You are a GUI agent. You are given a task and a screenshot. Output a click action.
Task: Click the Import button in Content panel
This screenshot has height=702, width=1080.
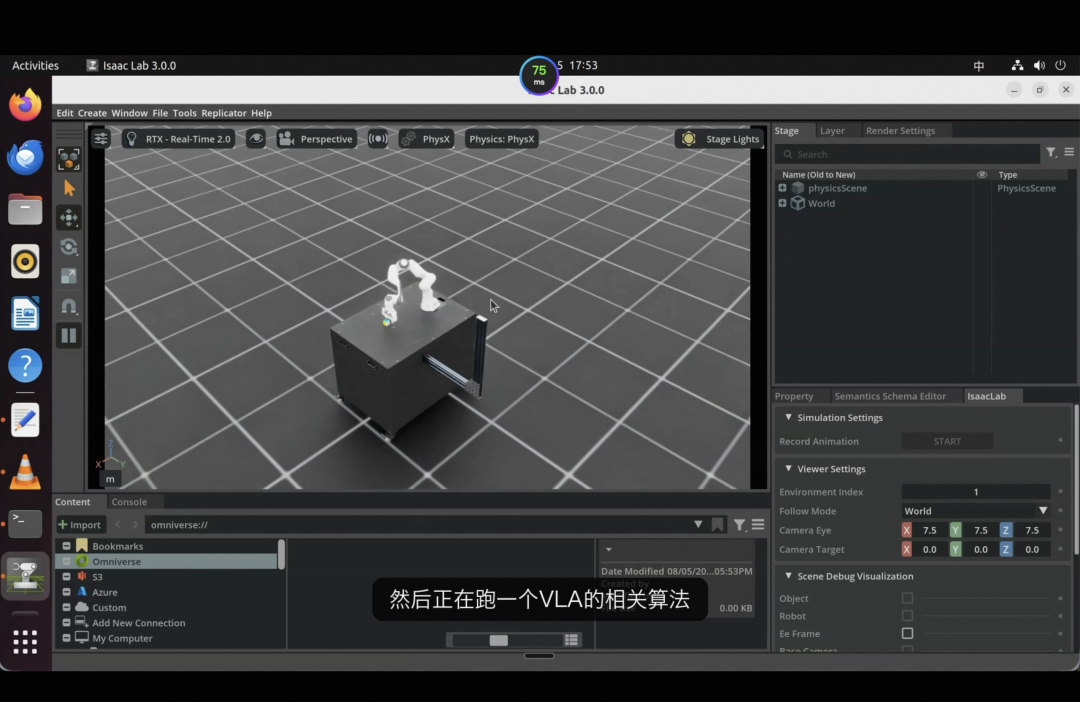[80, 525]
